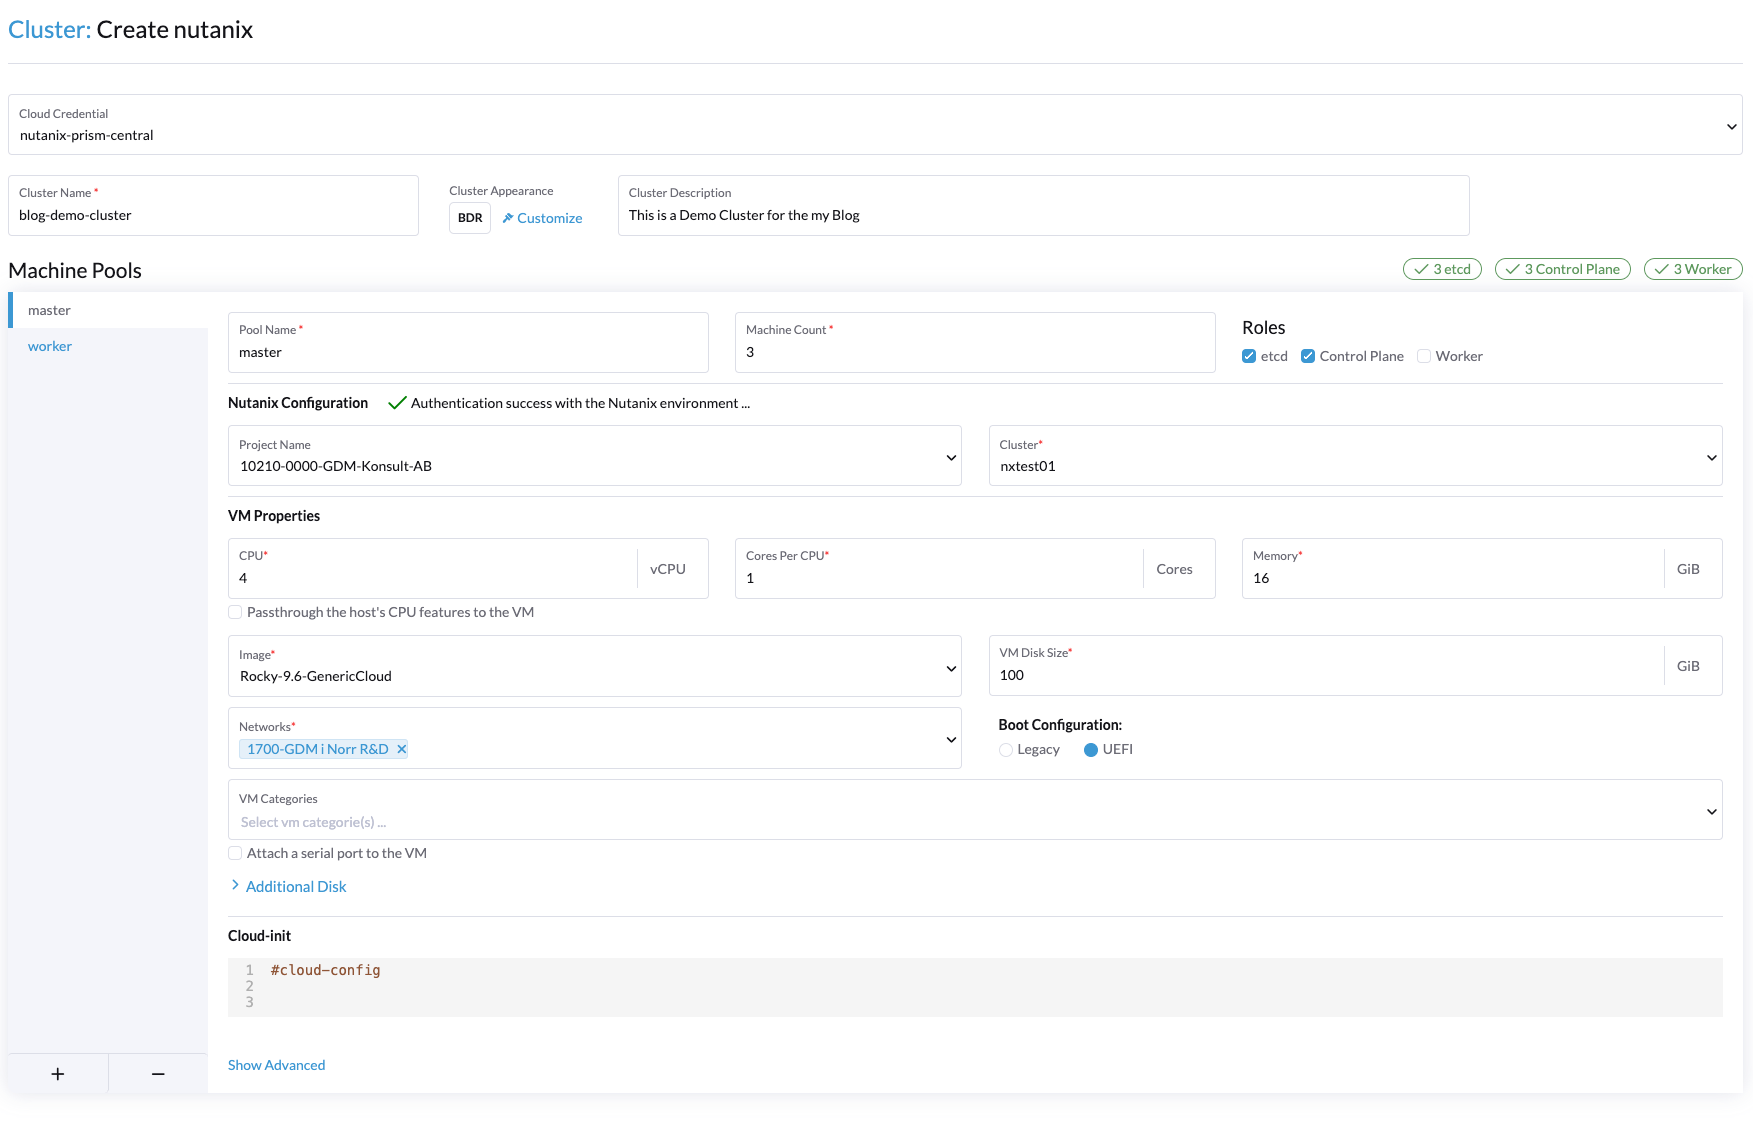Image resolution: width=1753 pixels, height=1121 pixels.
Task: Click into the Cloud-init code editor
Action: click(x=975, y=987)
